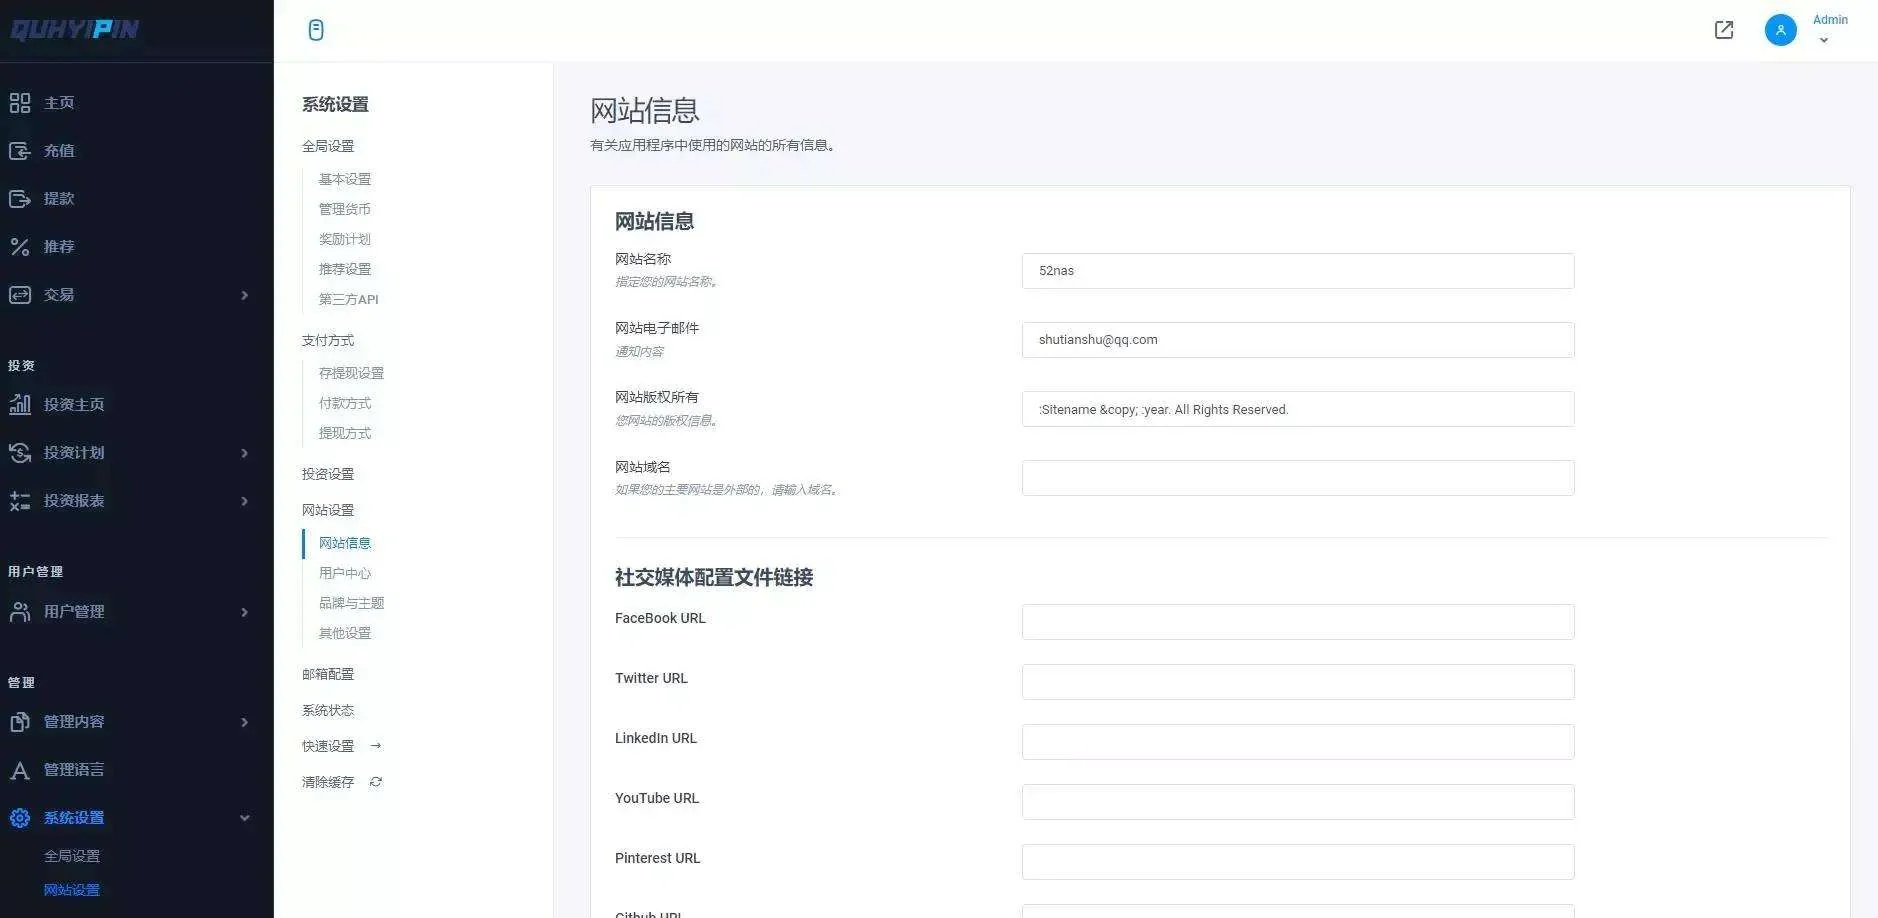The height and width of the screenshot is (918, 1878).
Task: Click the home dashboard grid icon
Action: tap(20, 103)
